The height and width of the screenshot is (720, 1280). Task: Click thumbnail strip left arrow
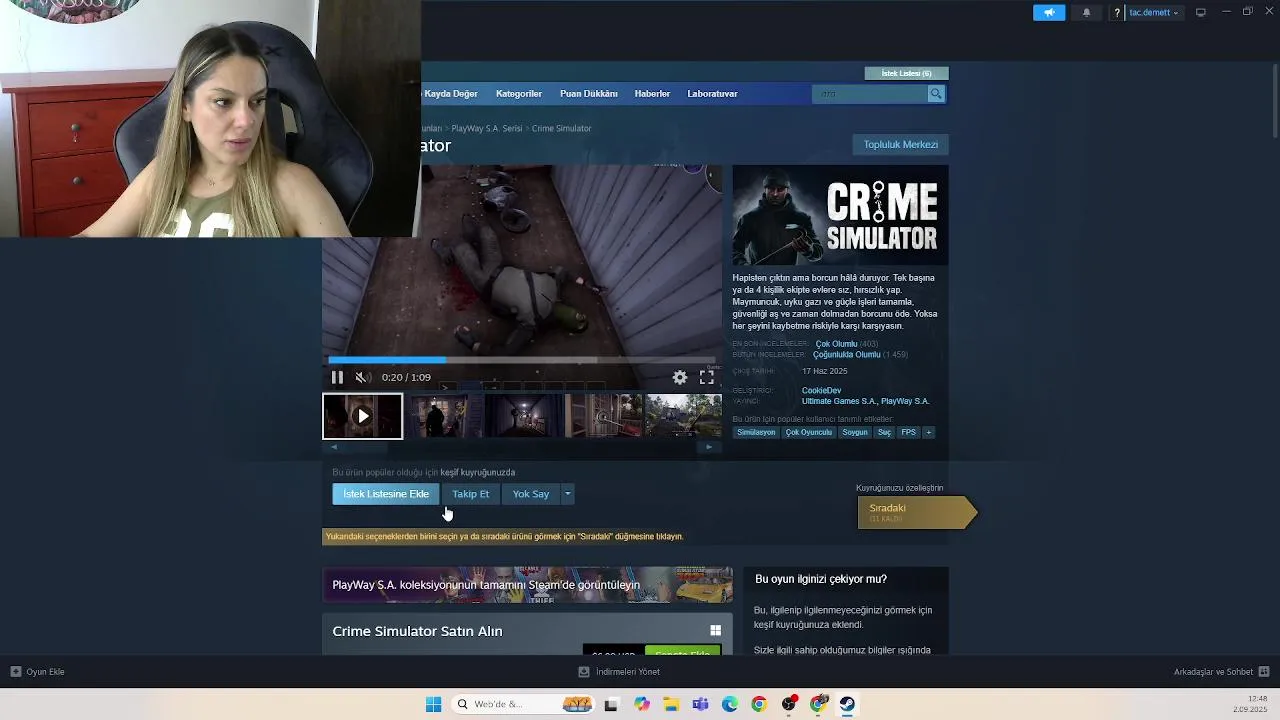pyautogui.click(x=335, y=447)
